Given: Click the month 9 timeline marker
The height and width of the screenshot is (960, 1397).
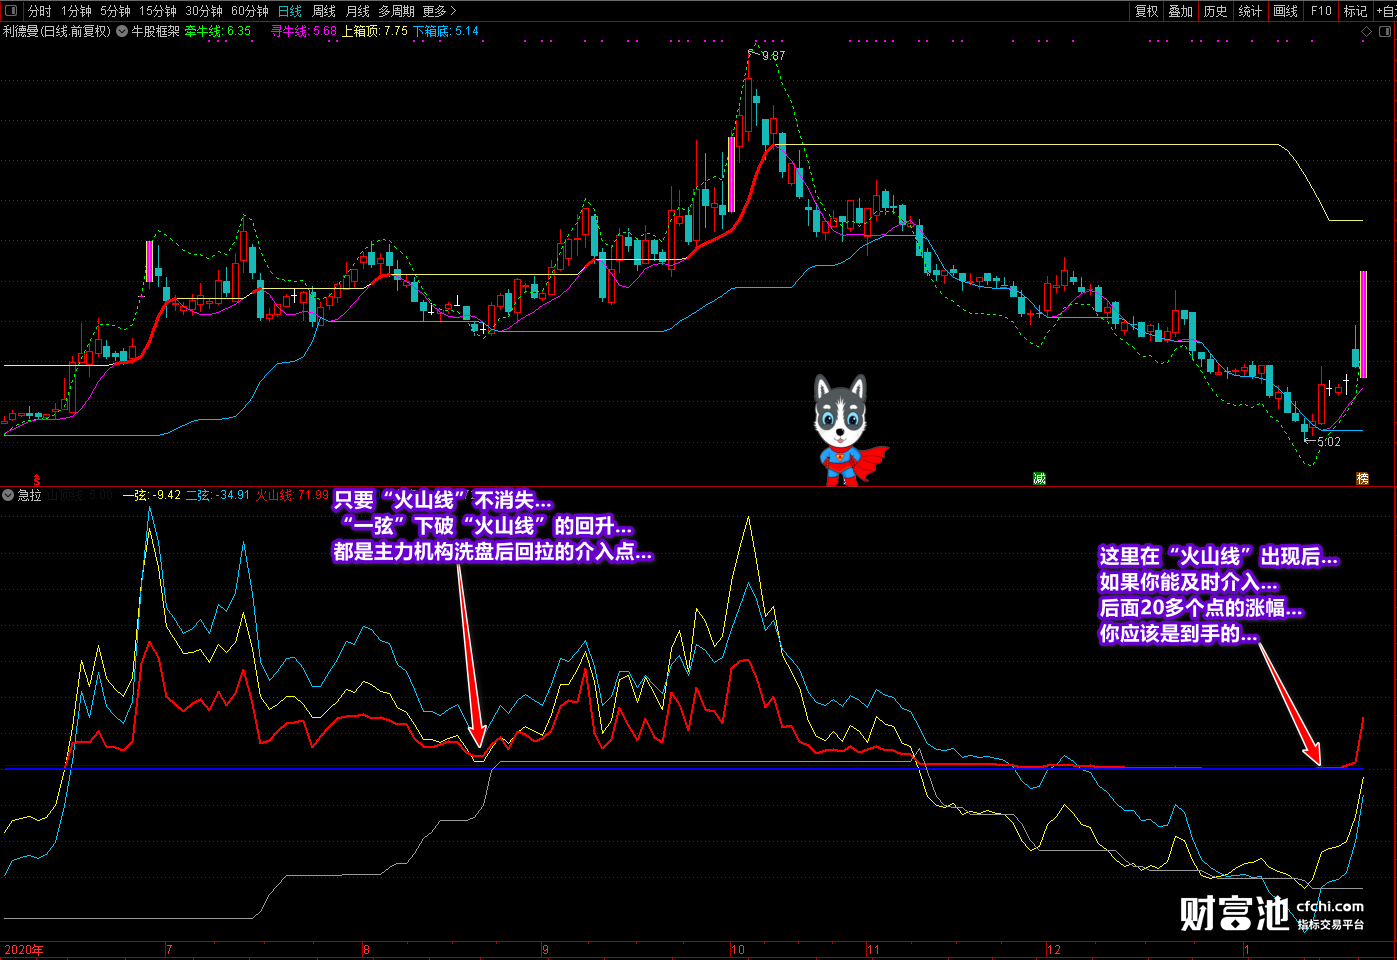Looking at the screenshot, I should 545,950.
